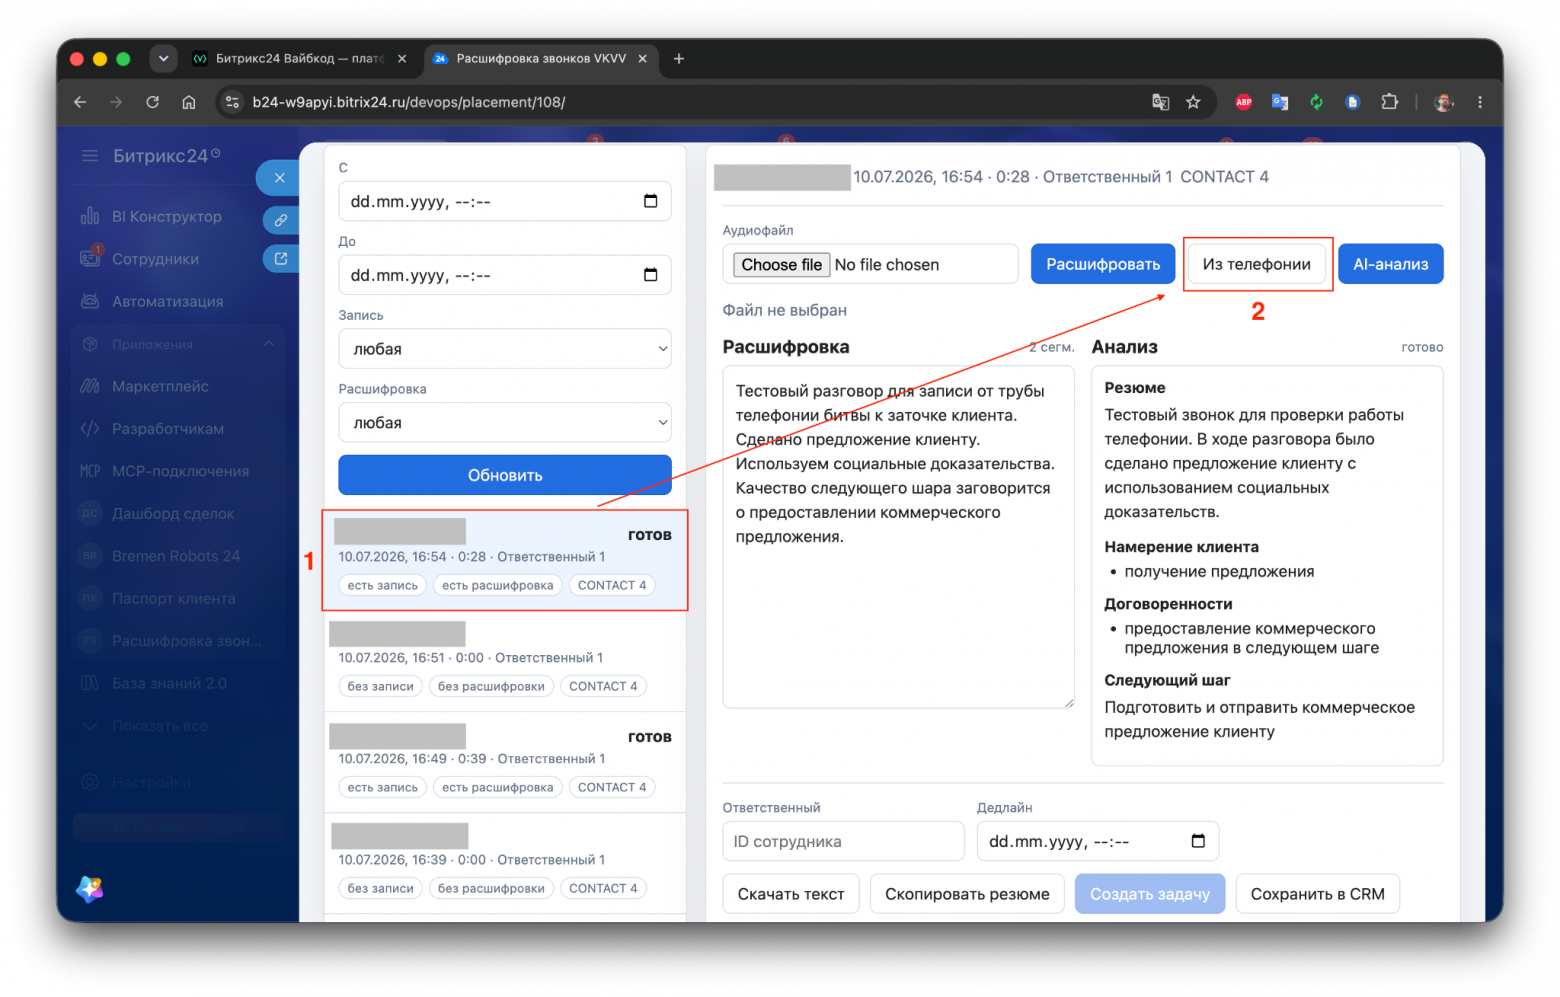Open in new window blue side icon
Image resolution: width=1560 pixels, height=997 pixels.
(x=281, y=259)
